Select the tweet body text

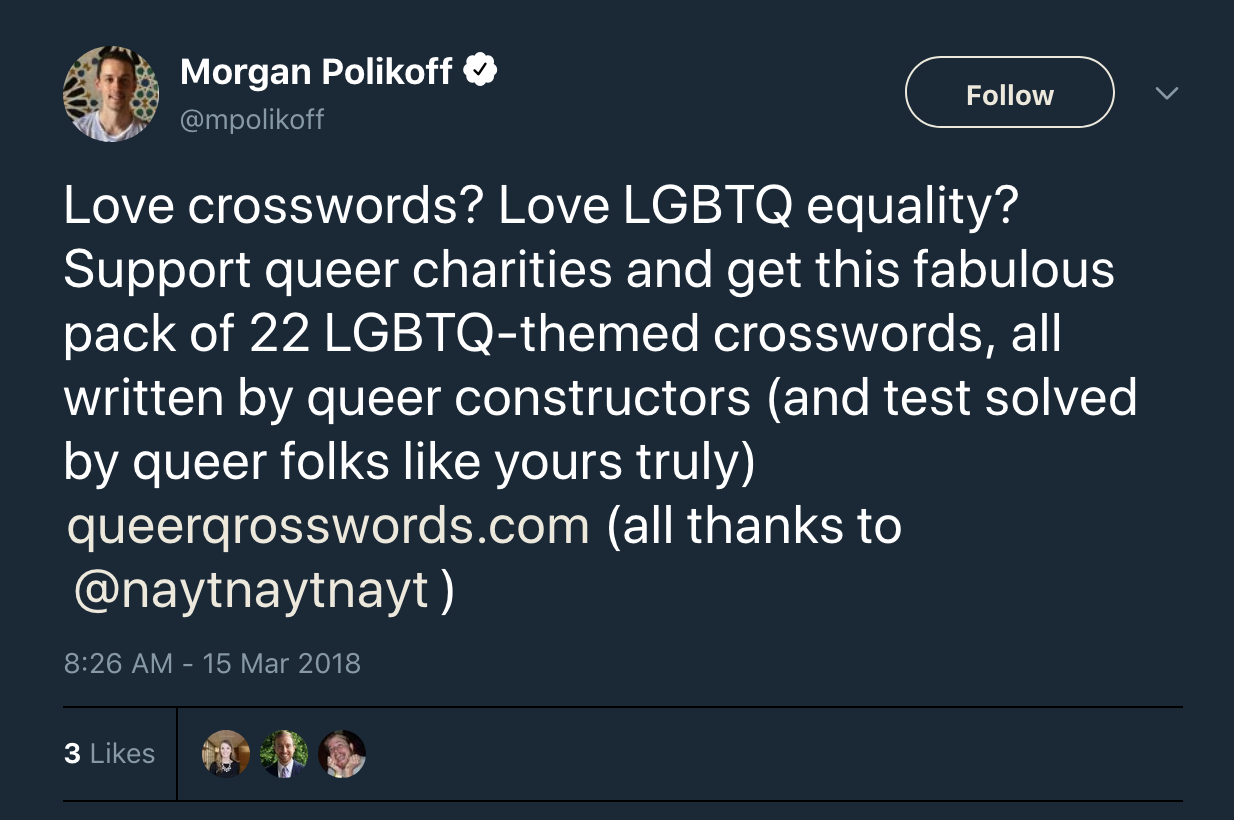[x=600, y=334]
